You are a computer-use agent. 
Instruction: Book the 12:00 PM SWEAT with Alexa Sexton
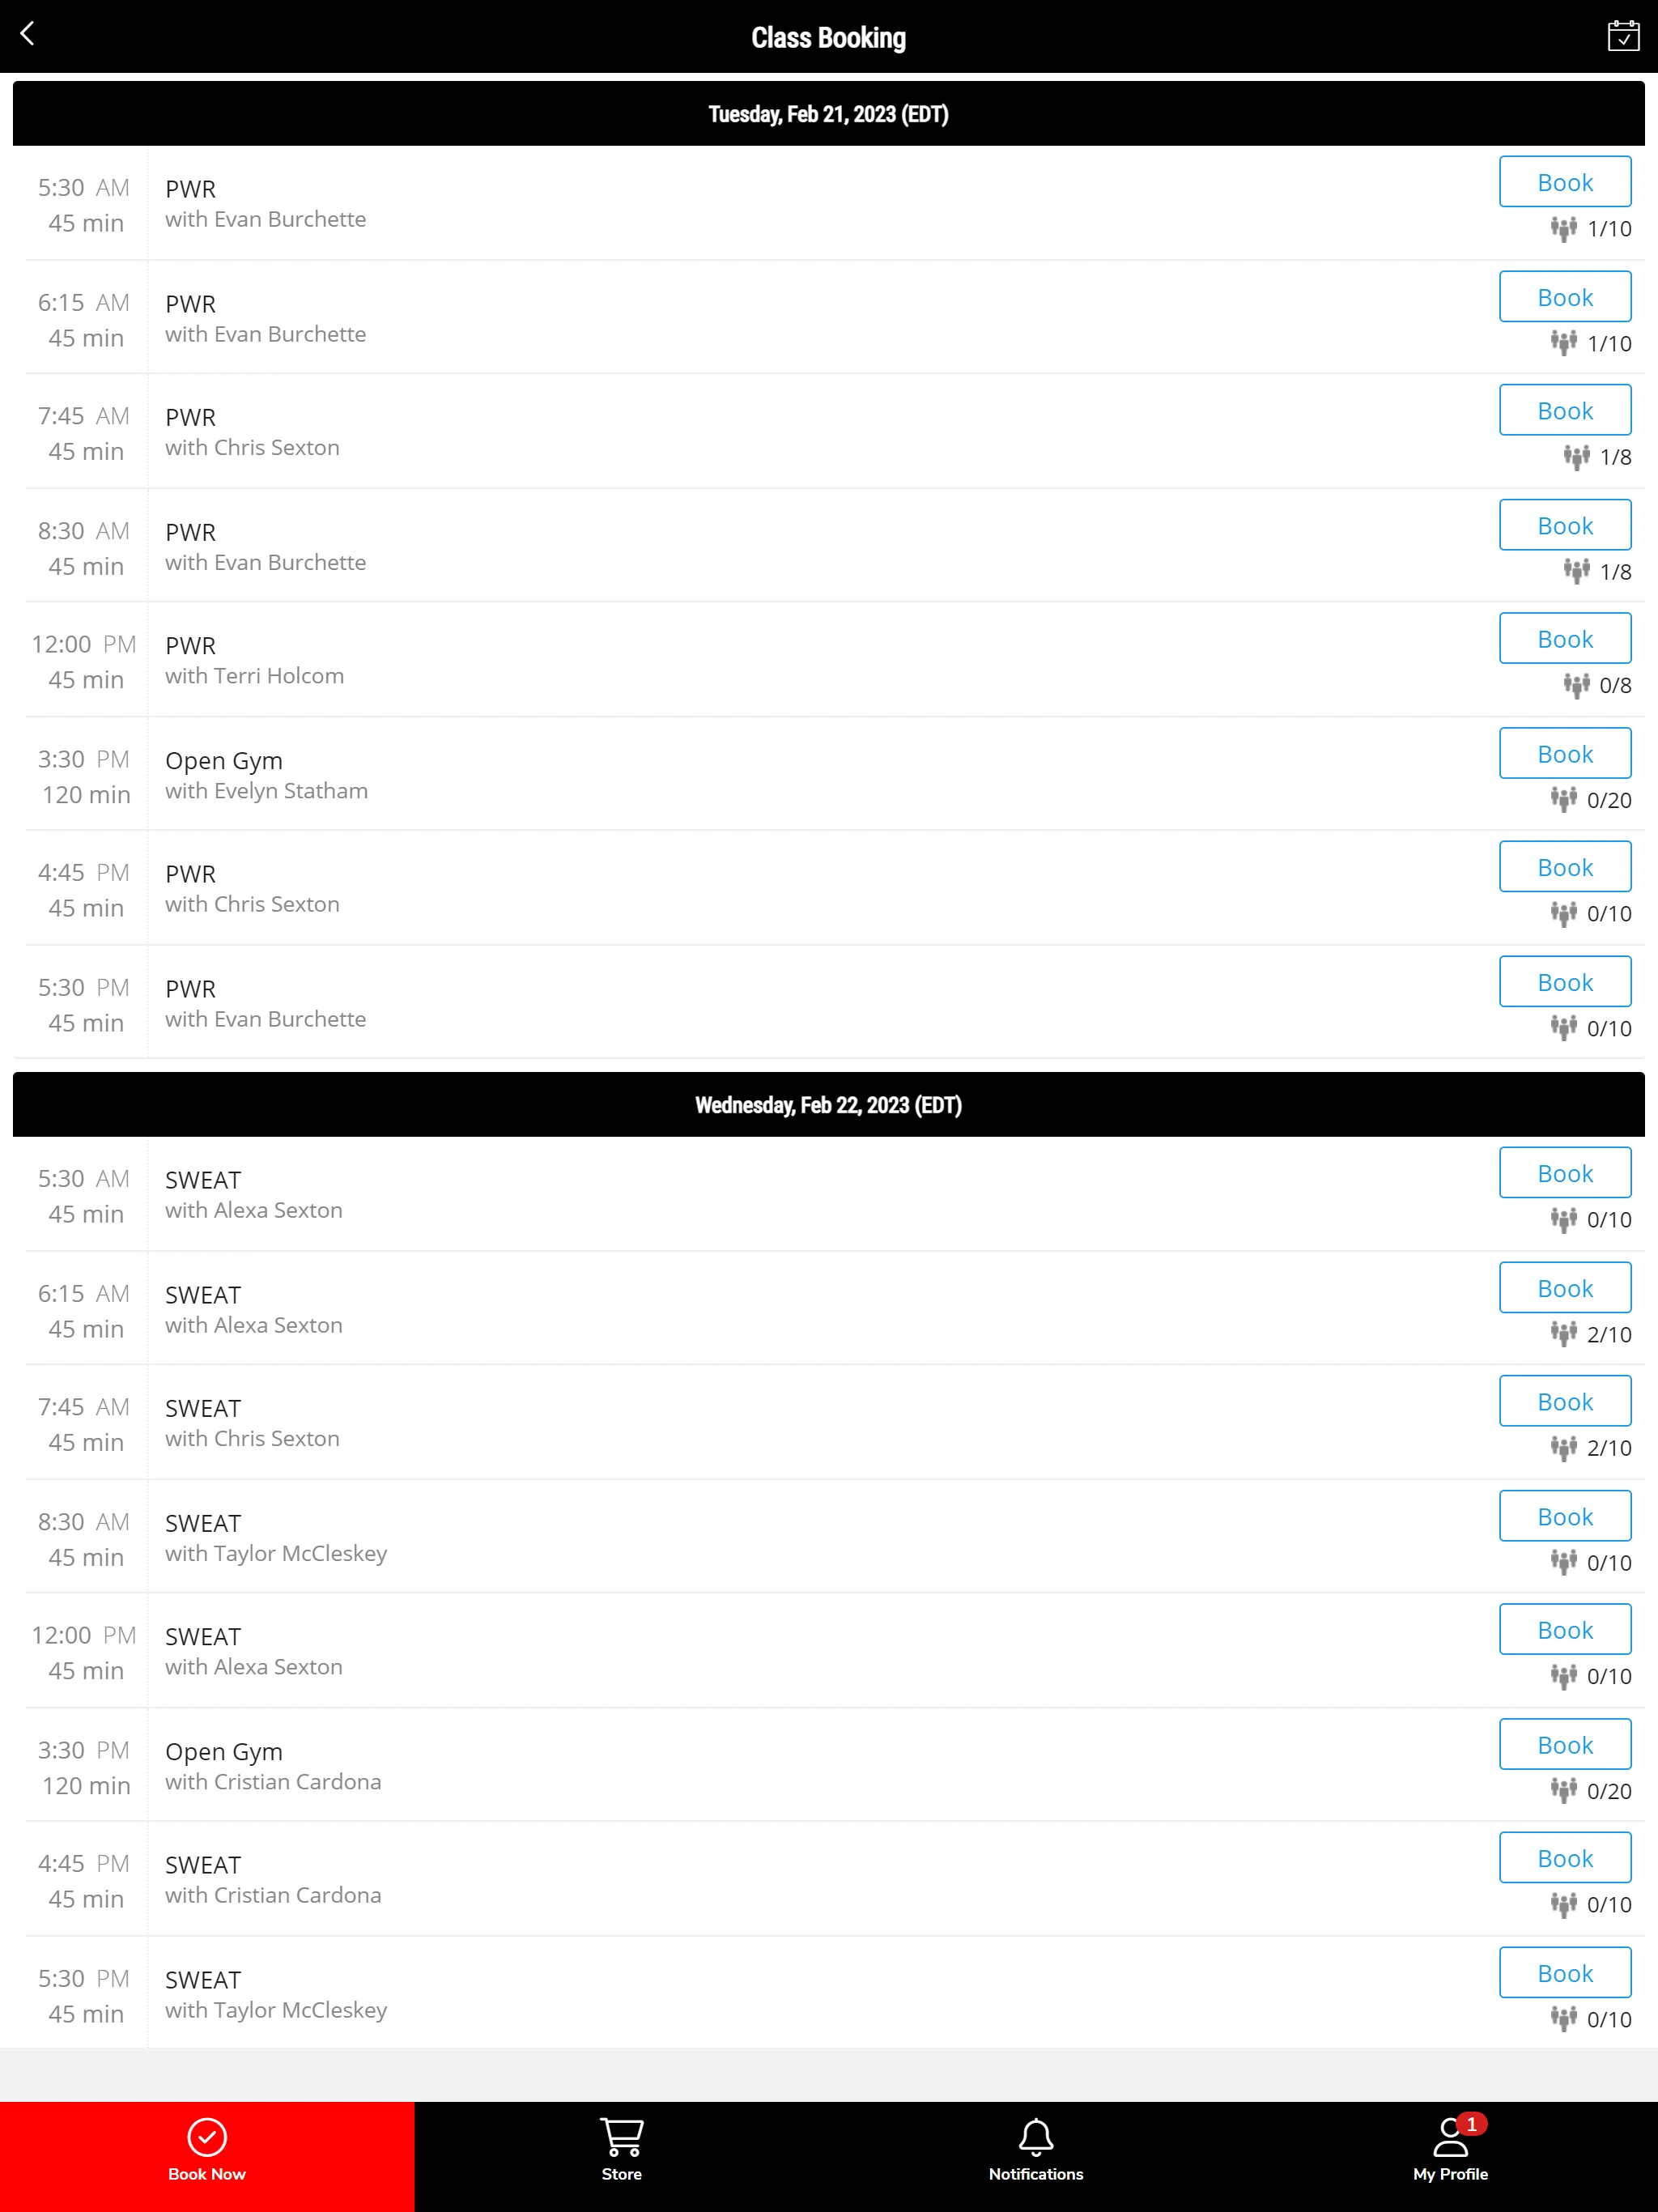(1564, 1631)
